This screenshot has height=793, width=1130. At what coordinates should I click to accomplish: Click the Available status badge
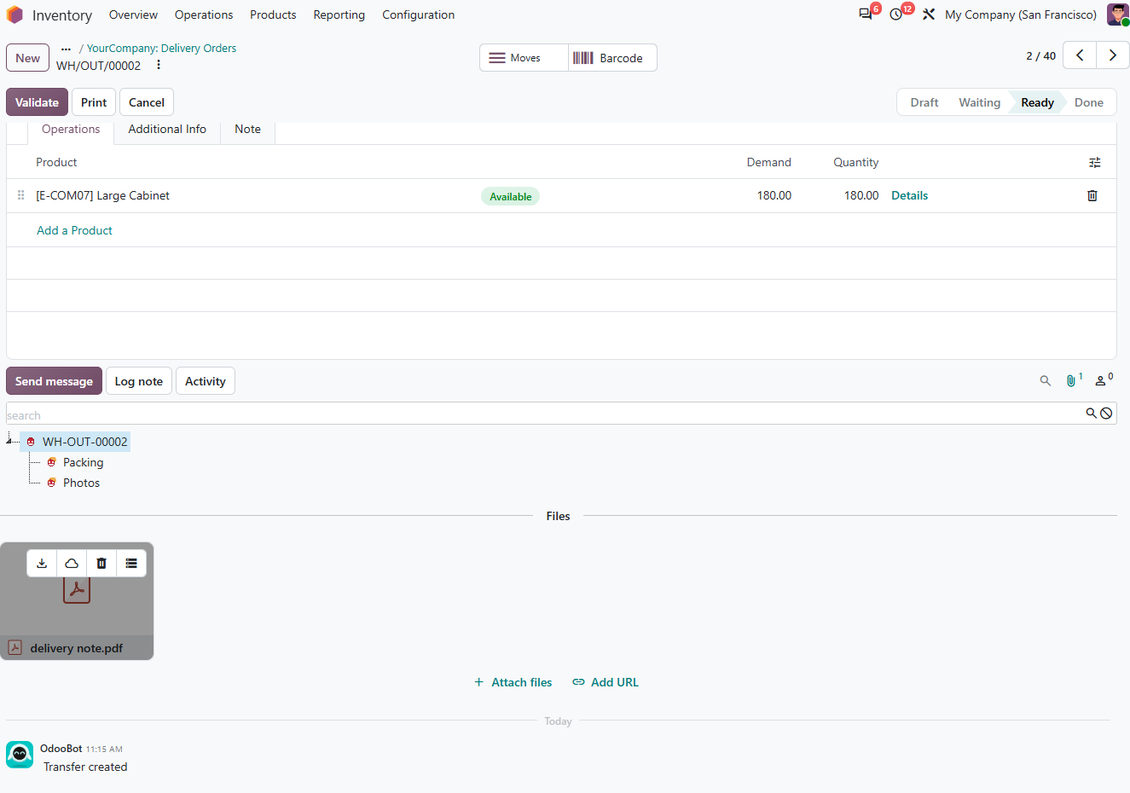pyautogui.click(x=510, y=196)
